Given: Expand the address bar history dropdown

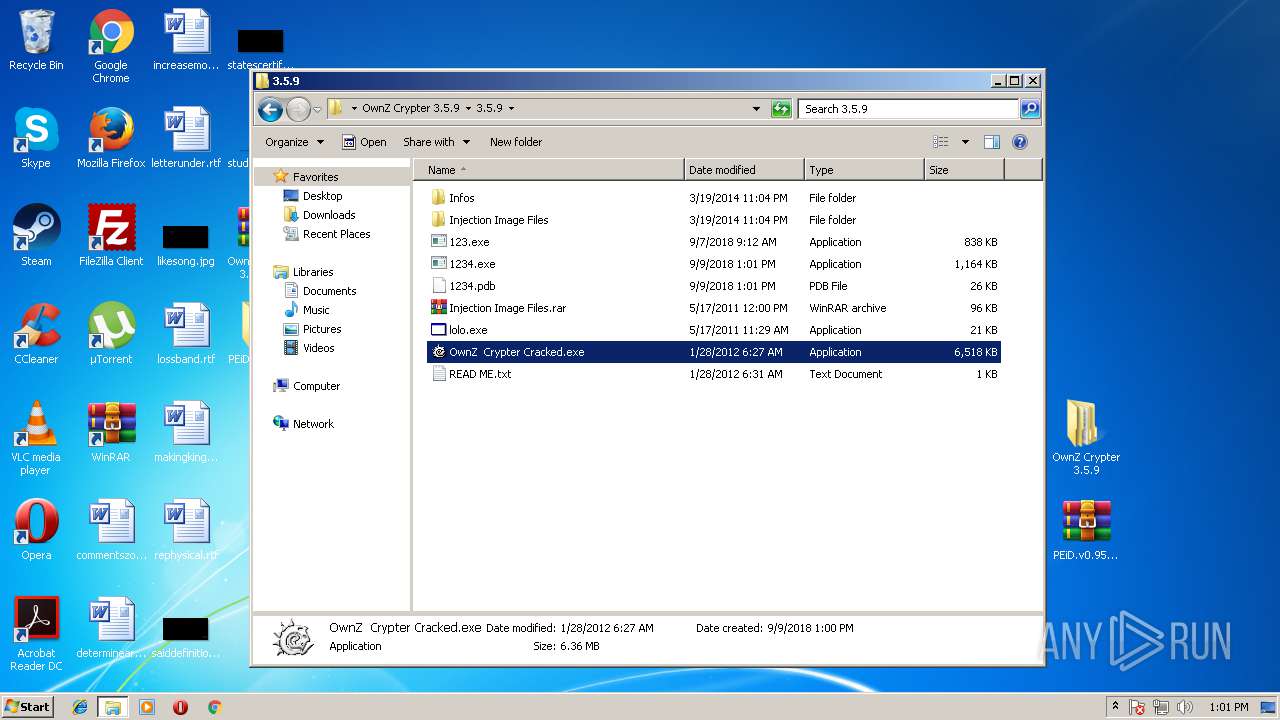Looking at the screenshot, I should coord(756,109).
